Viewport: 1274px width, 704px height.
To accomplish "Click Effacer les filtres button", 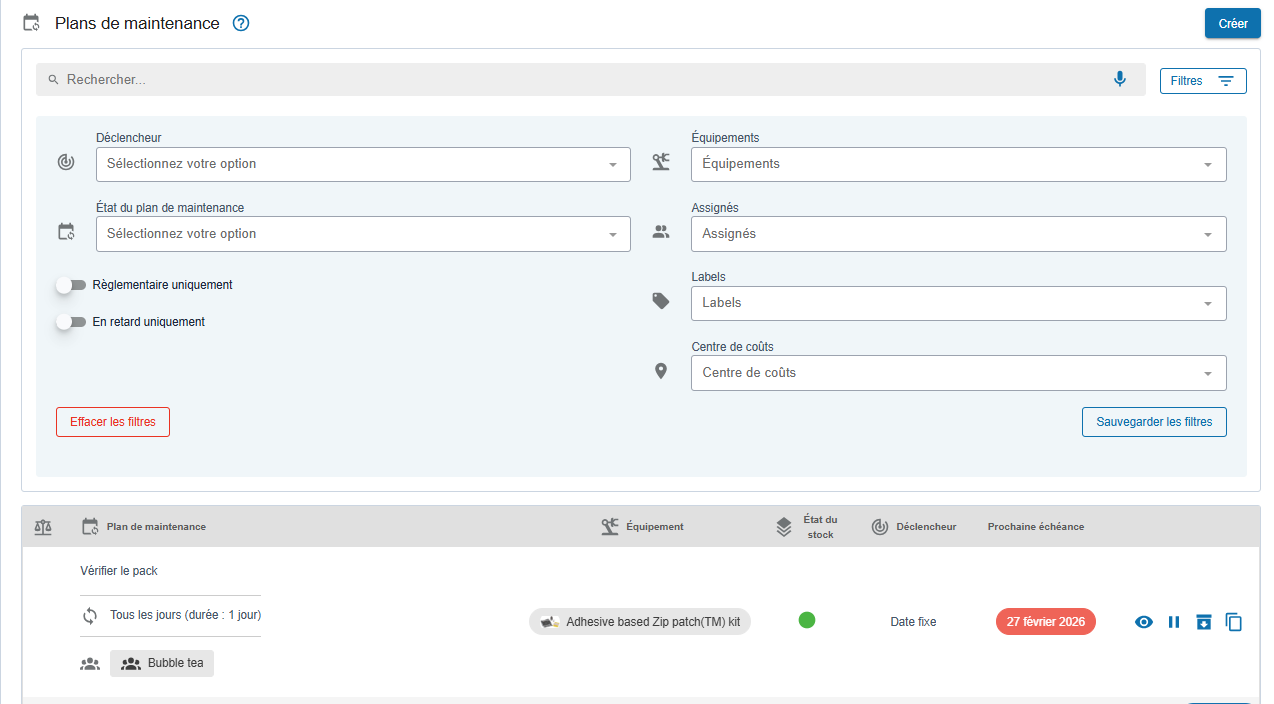I will [113, 422].
